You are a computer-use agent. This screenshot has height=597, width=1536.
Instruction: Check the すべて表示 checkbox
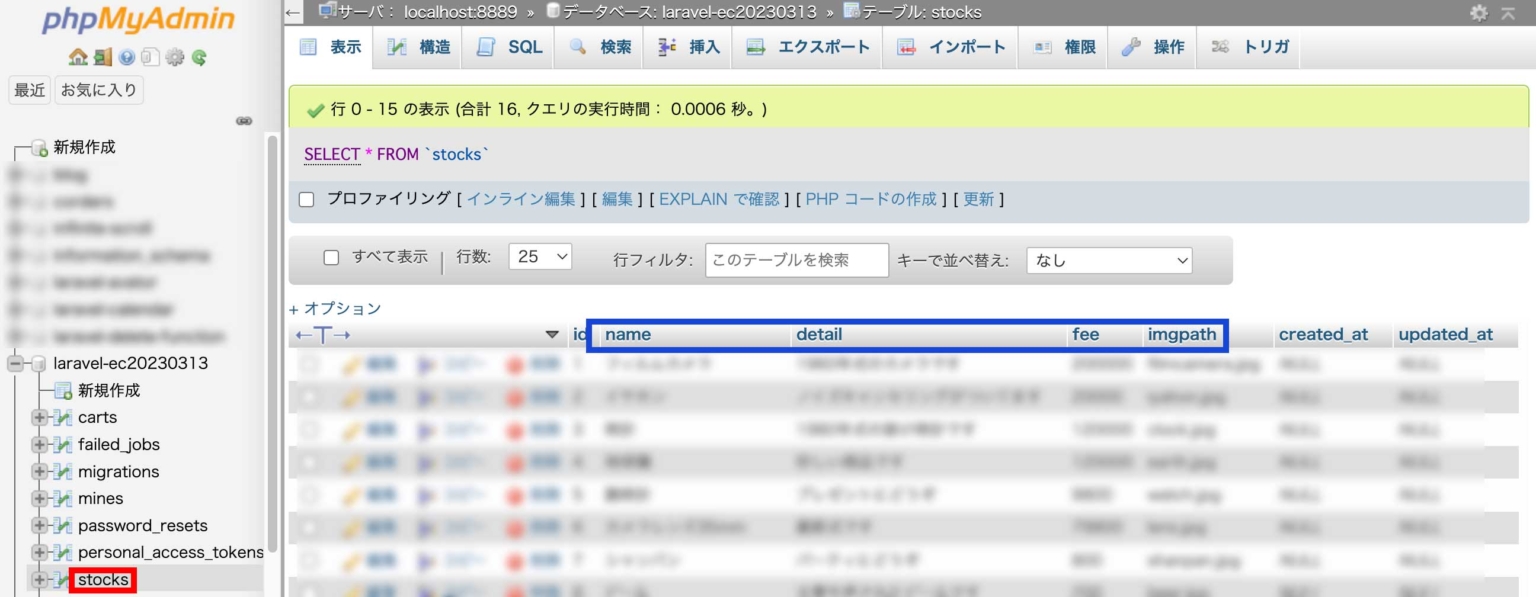331,257
